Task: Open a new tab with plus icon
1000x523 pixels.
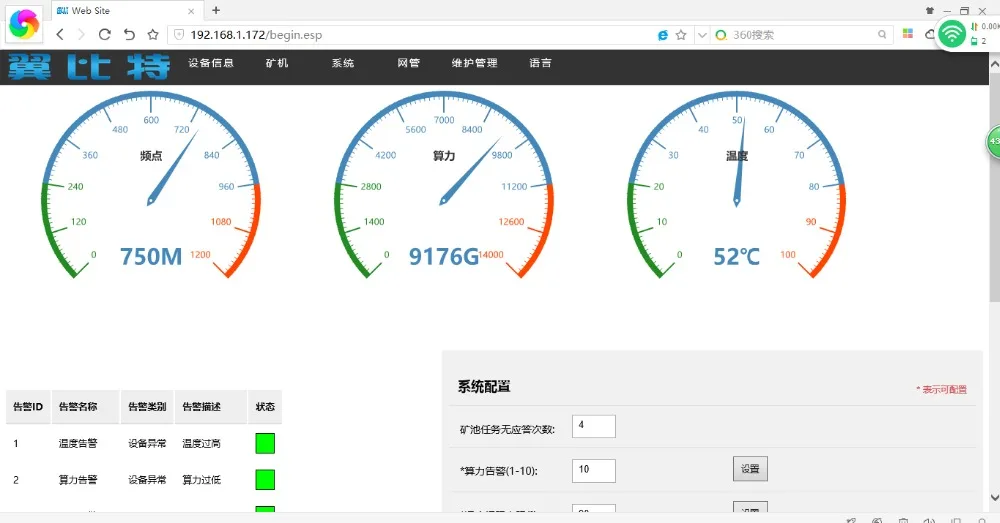Action: click(216, 10)
